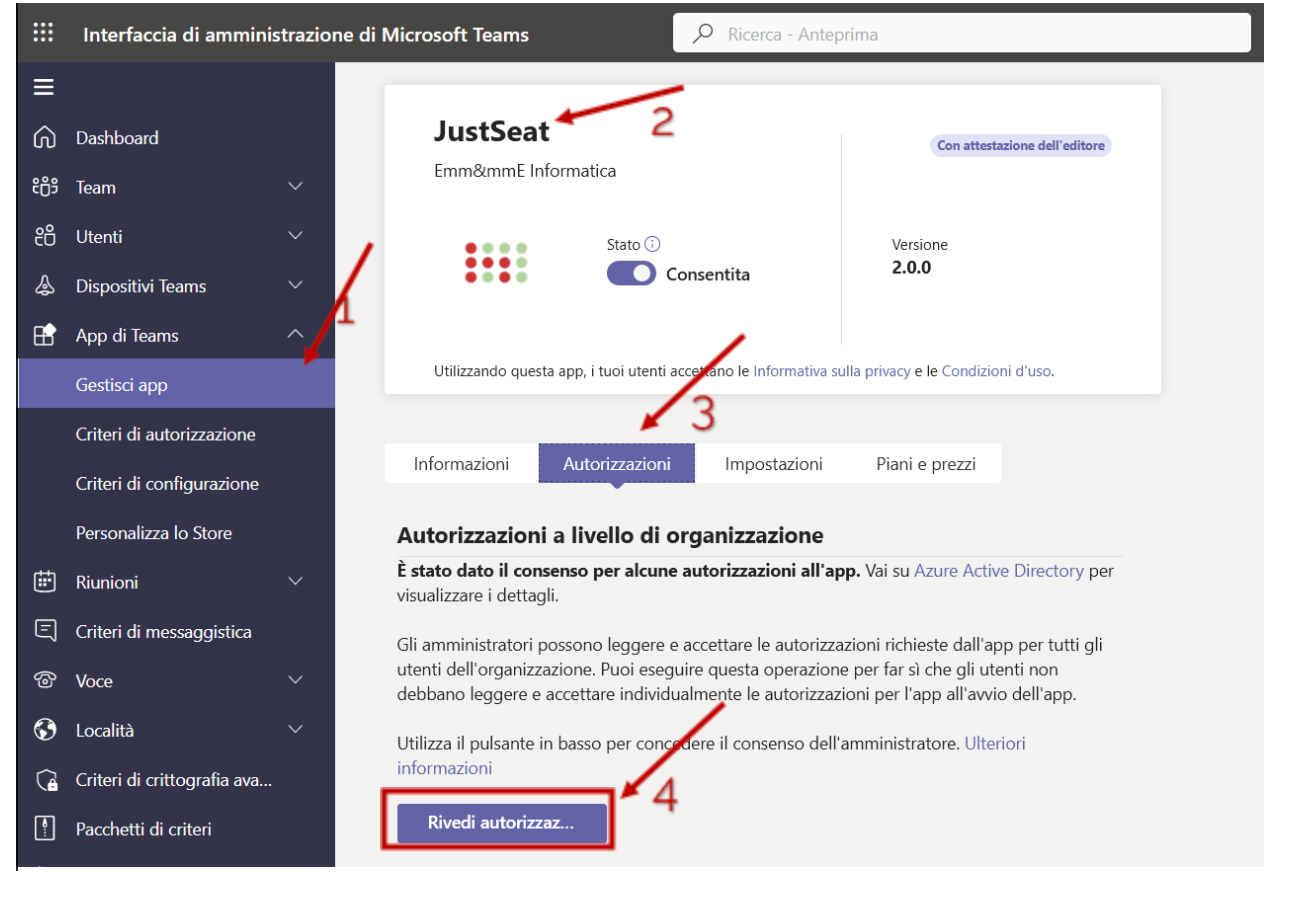Click the Criteri di messaggistica chat icon
The height and width of the screenshot is (902, 1293).
tap(45, 631)
